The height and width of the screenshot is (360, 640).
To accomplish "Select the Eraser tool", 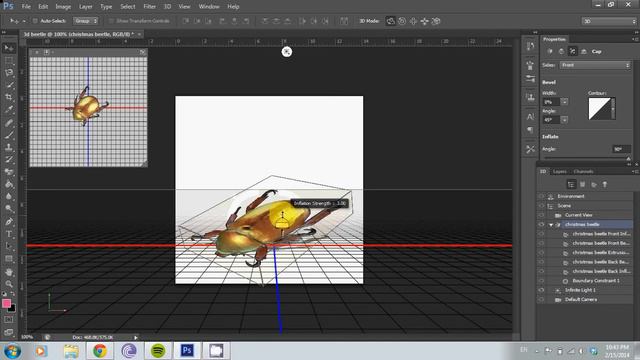I will [9, 172].
